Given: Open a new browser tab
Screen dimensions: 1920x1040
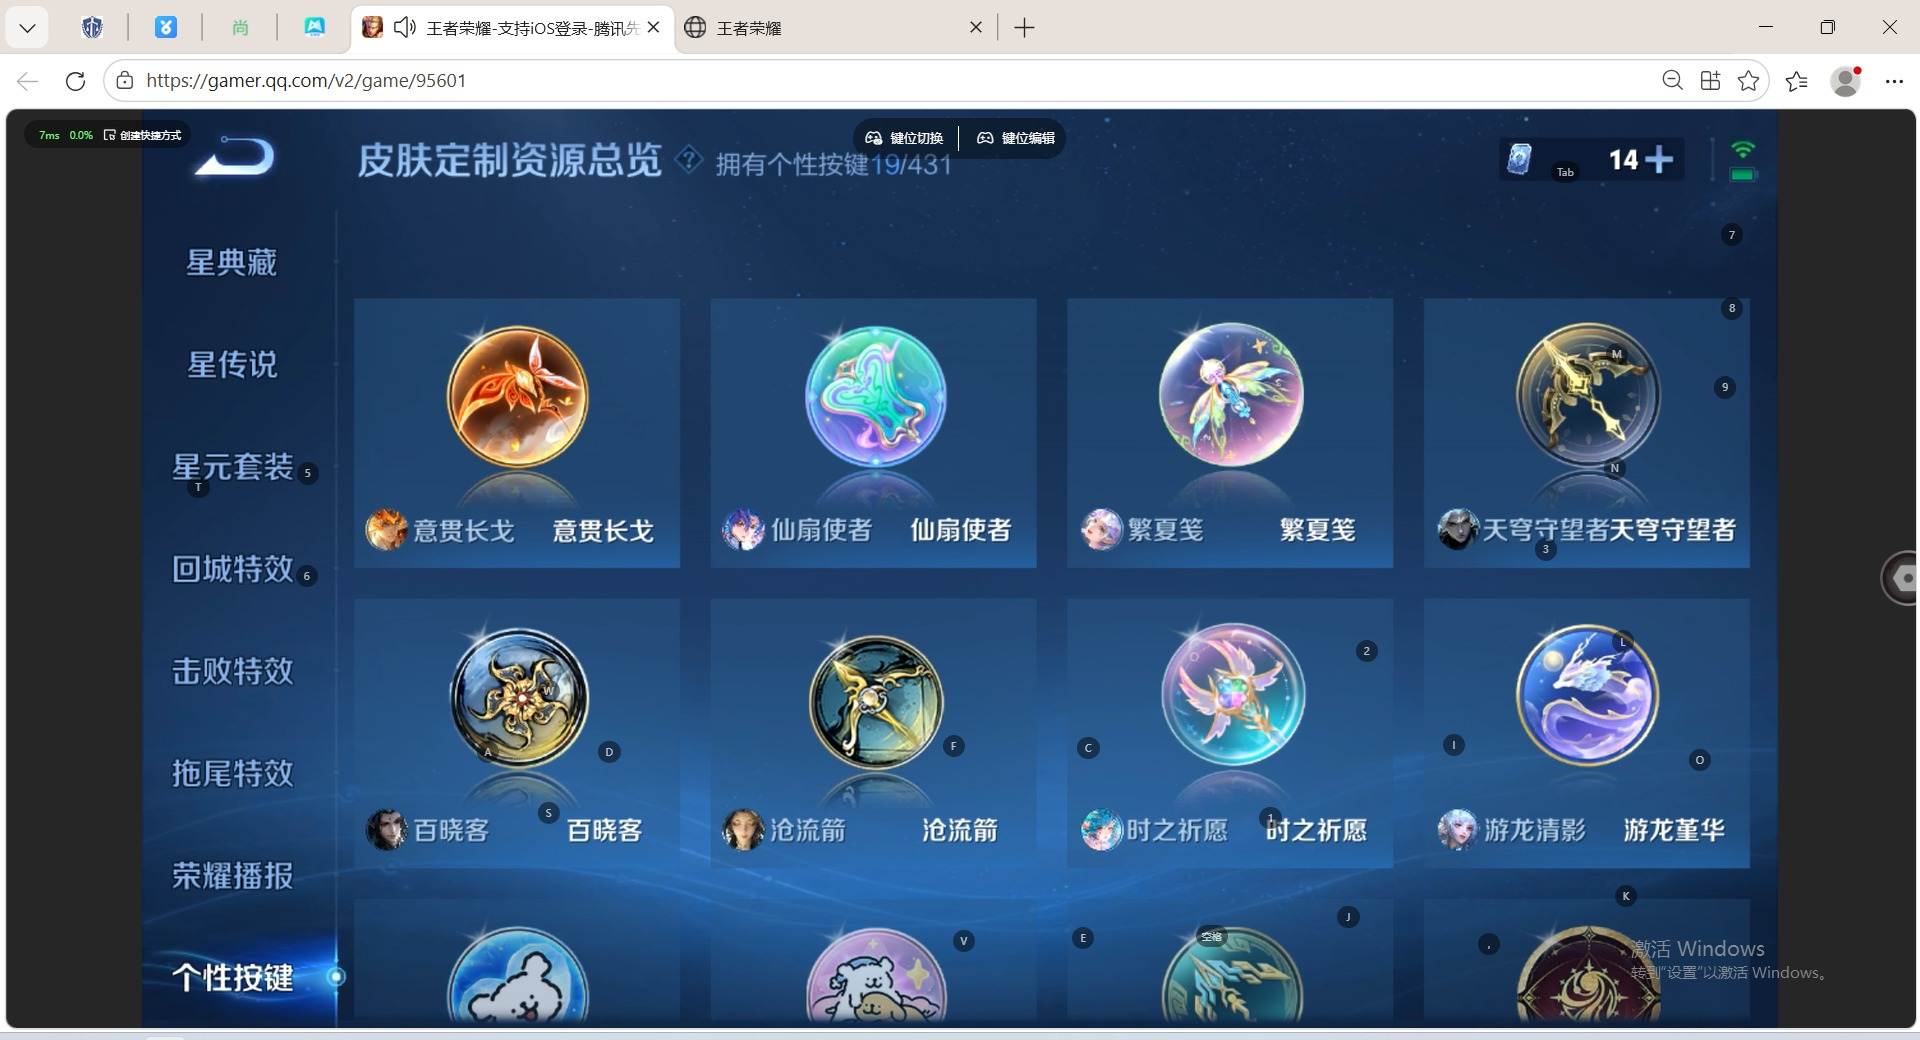Looking at the screenshot, I should (x=1024, y=28).
